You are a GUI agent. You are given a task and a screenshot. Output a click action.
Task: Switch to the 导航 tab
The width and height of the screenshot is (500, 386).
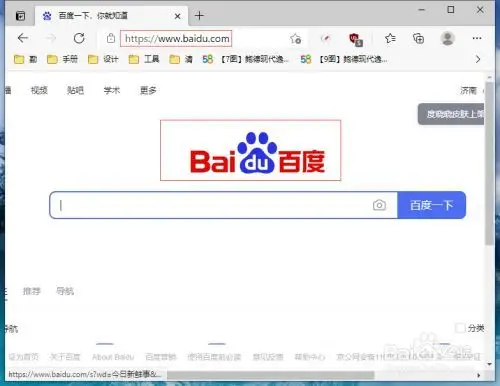65,291
